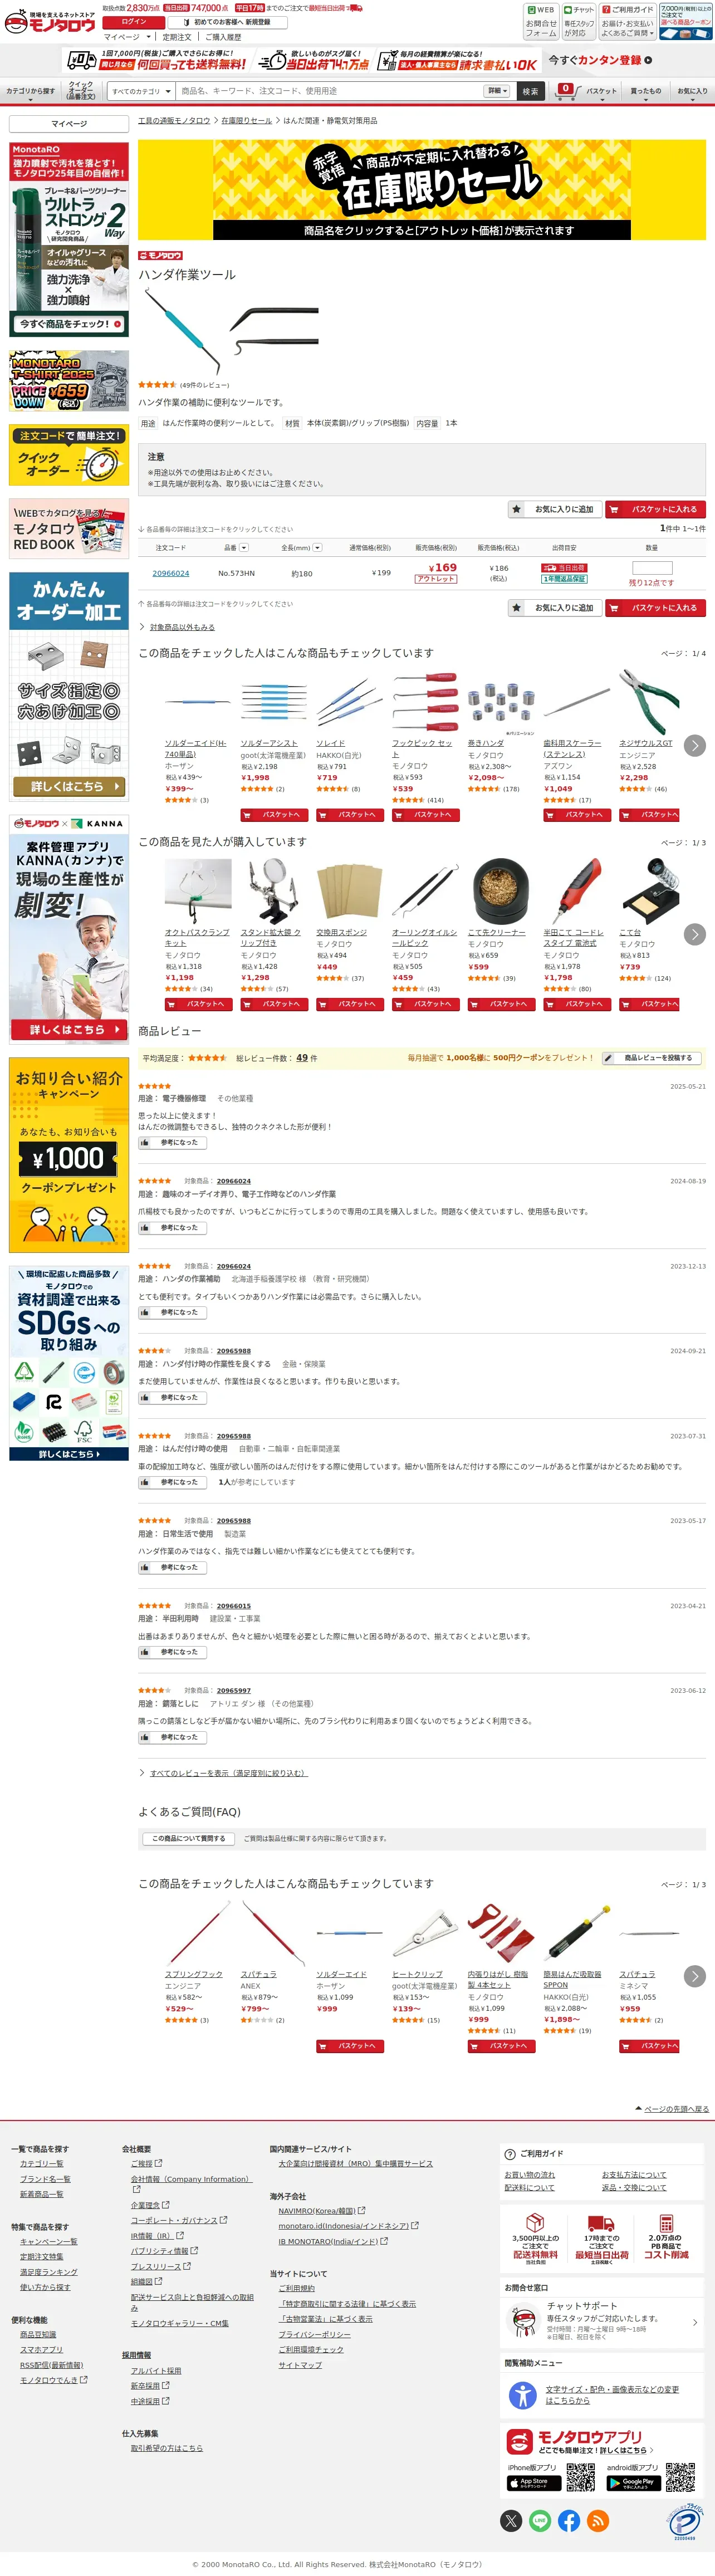
Task: Click the Google Play download badge
Action: pyautogui.click(x=633, y=2482)
